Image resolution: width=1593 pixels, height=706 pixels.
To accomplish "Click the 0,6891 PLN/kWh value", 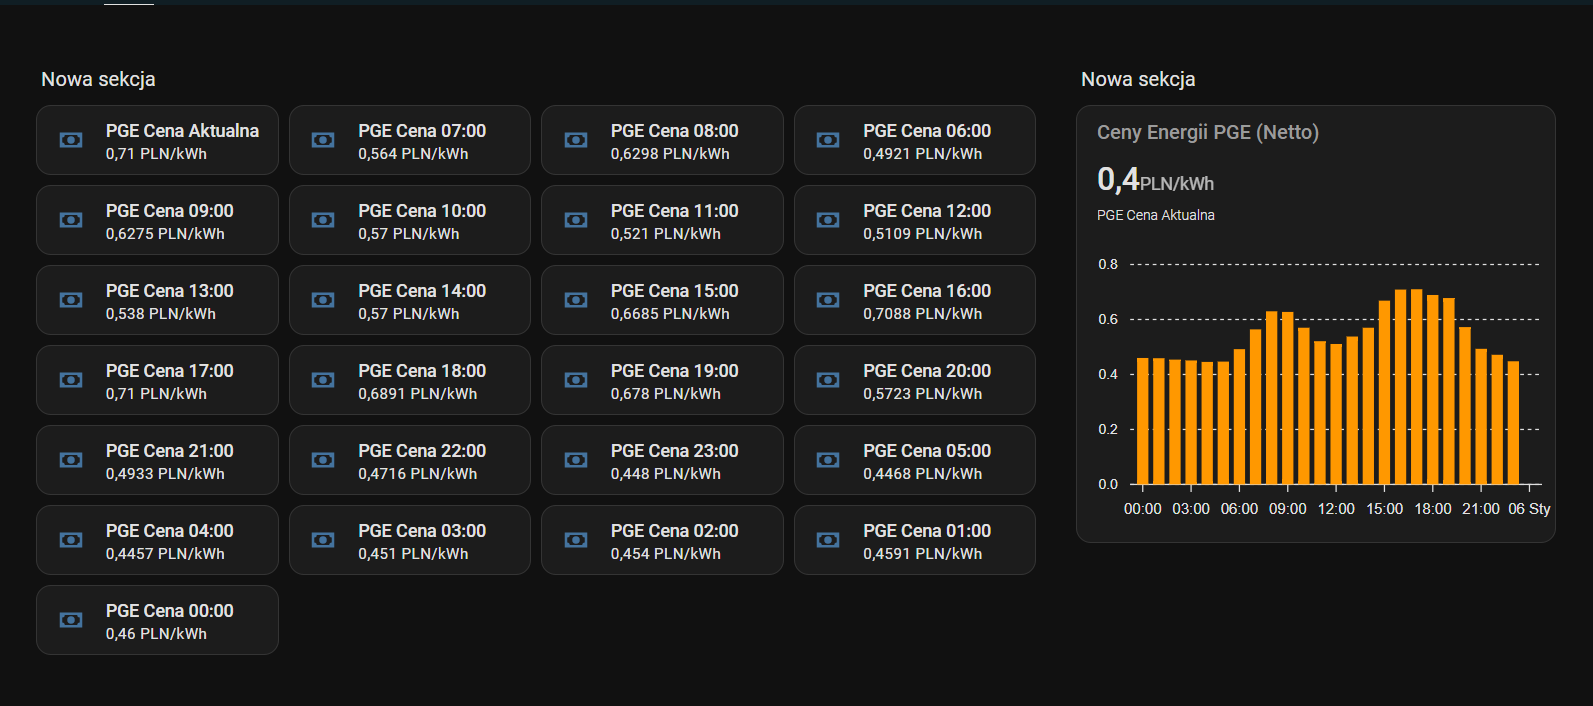I will (418, 394).
